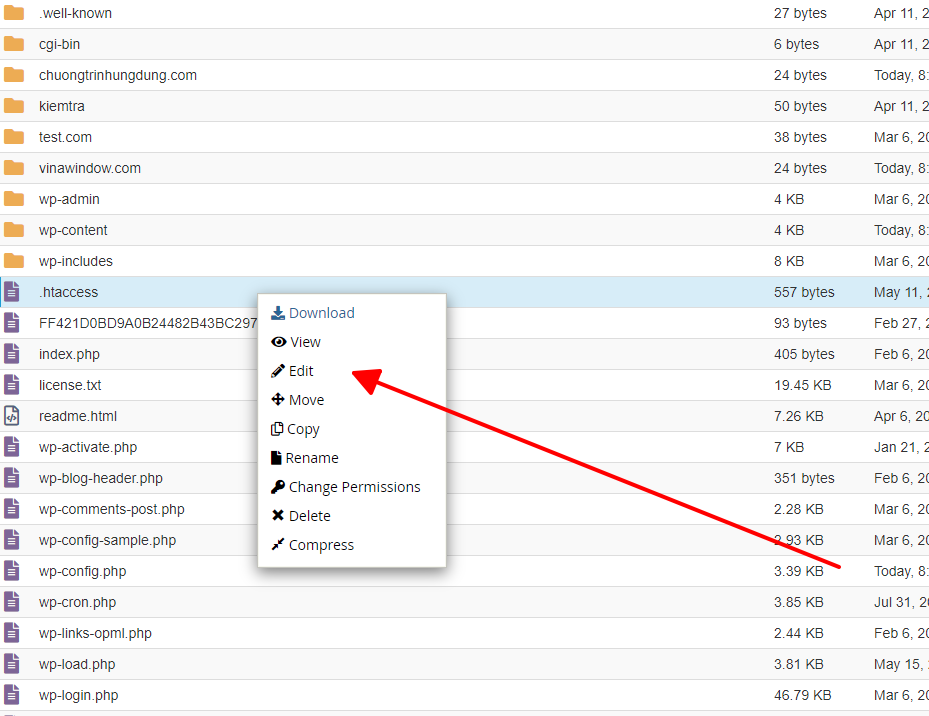Choose Rename in the context menu

click(305, 458)
